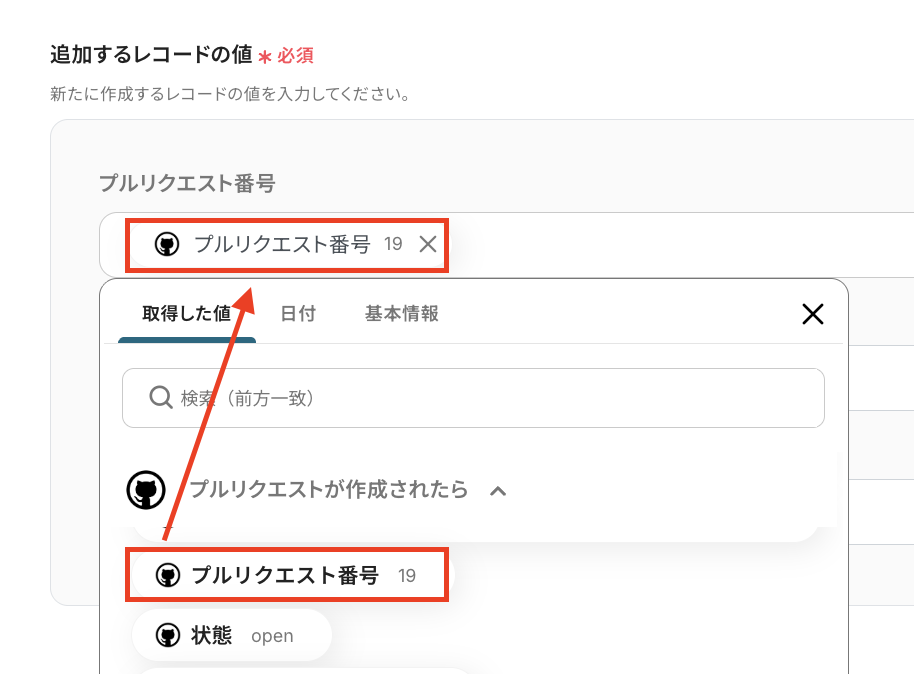The width and height of the screenshot is (914, 674).
Task: Click empty area of プルリクエスト番号 input field
Action: (x=680, y=244)
